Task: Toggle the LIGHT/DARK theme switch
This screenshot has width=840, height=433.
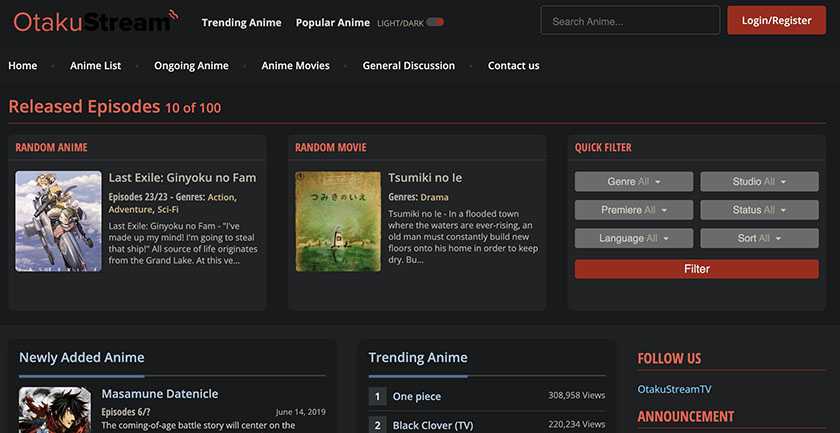Action: (x=435, y=23)
